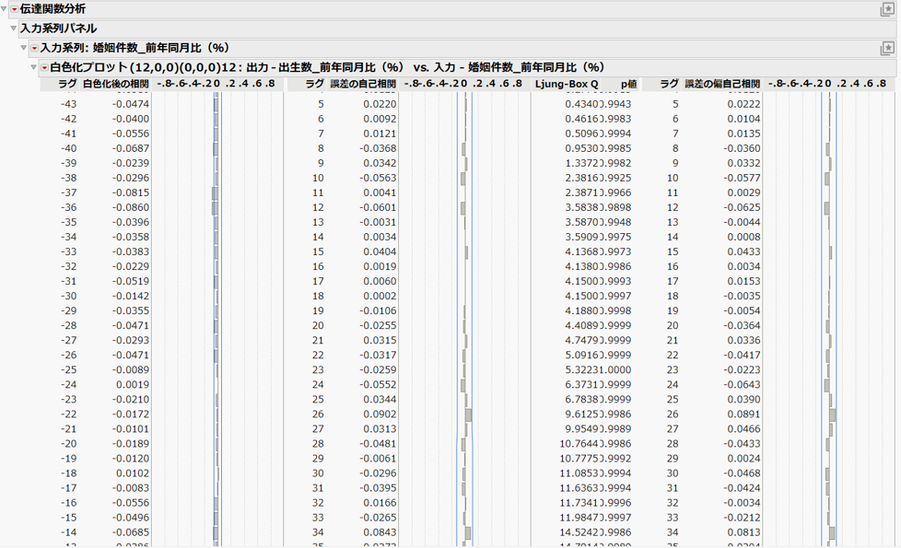Viewport: 901px width, 548px height.
Task: Click the 誤差の自己相関 column header
Action: click(363, 84)
